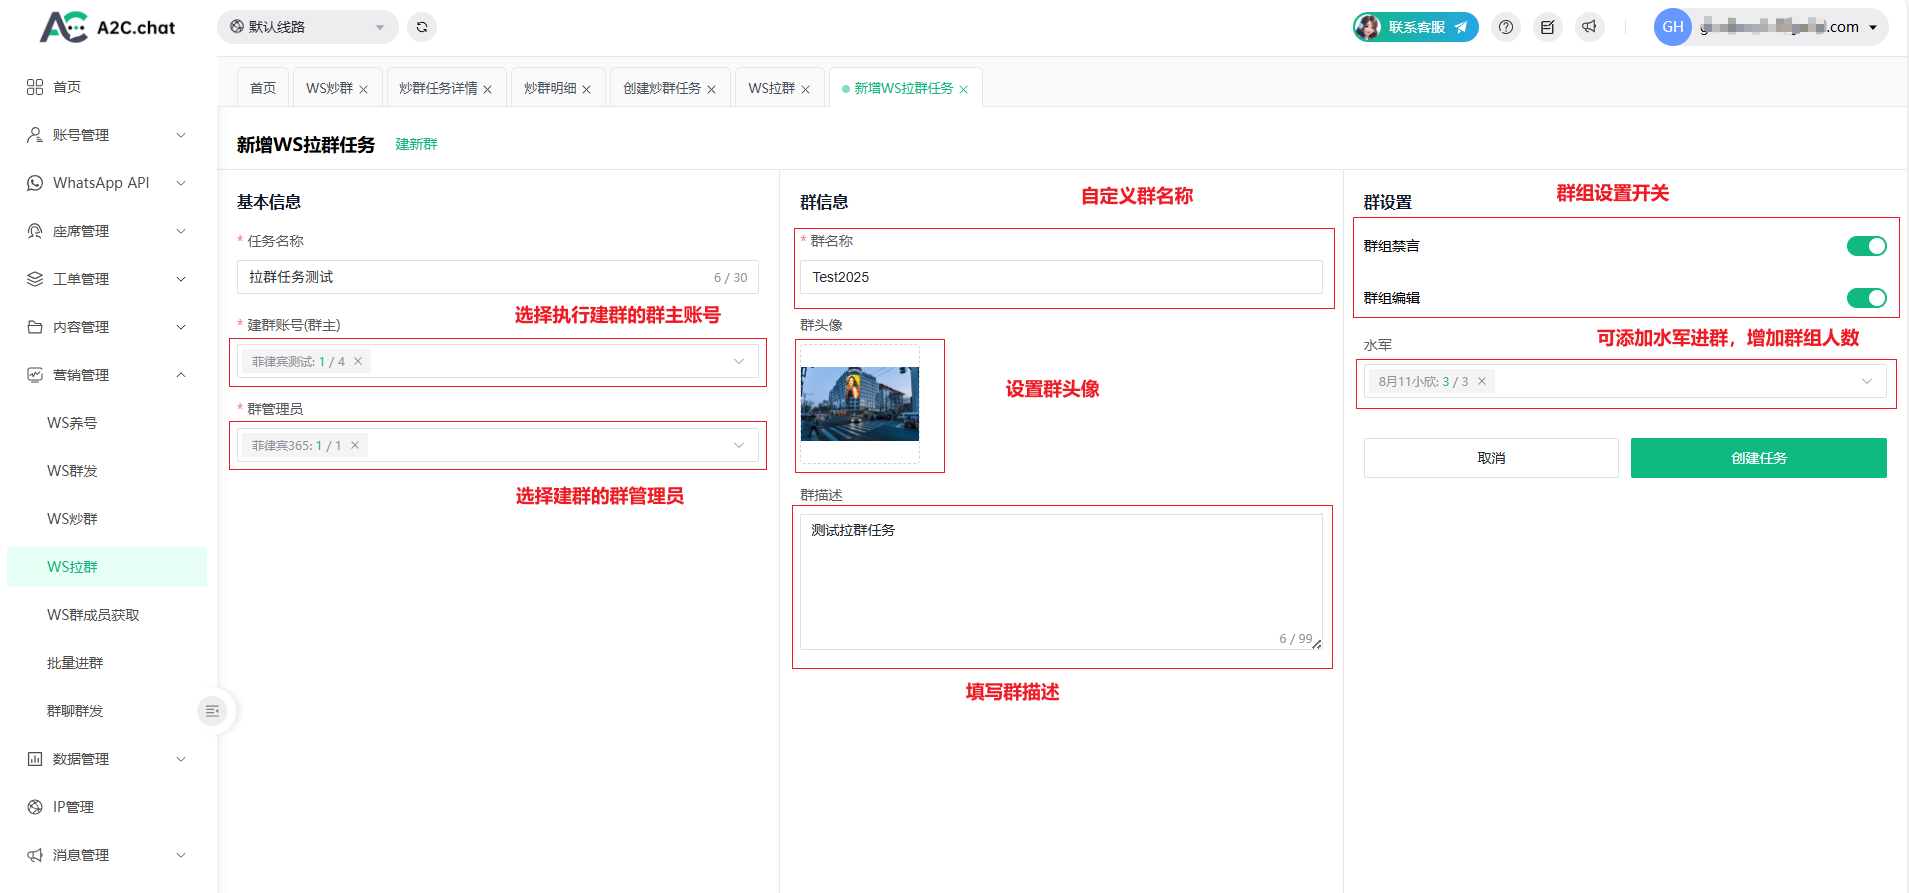Click the 联系客服 contact support button

[1416, 27]
